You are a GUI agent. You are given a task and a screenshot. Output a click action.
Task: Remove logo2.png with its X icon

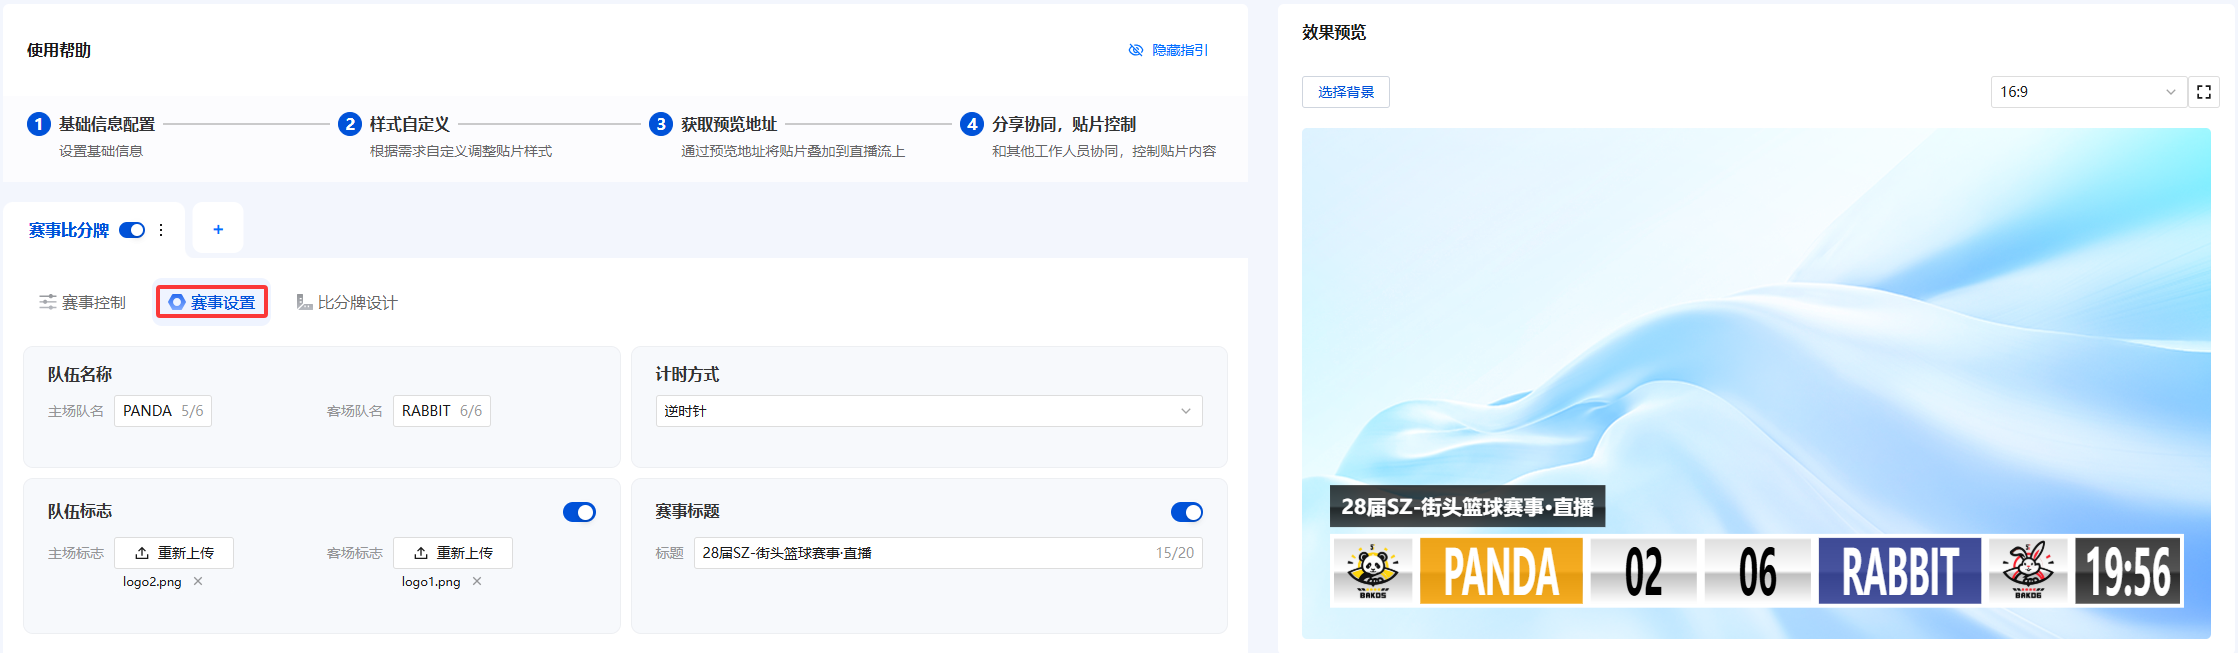pyautogui.click(x=198, y=582)
